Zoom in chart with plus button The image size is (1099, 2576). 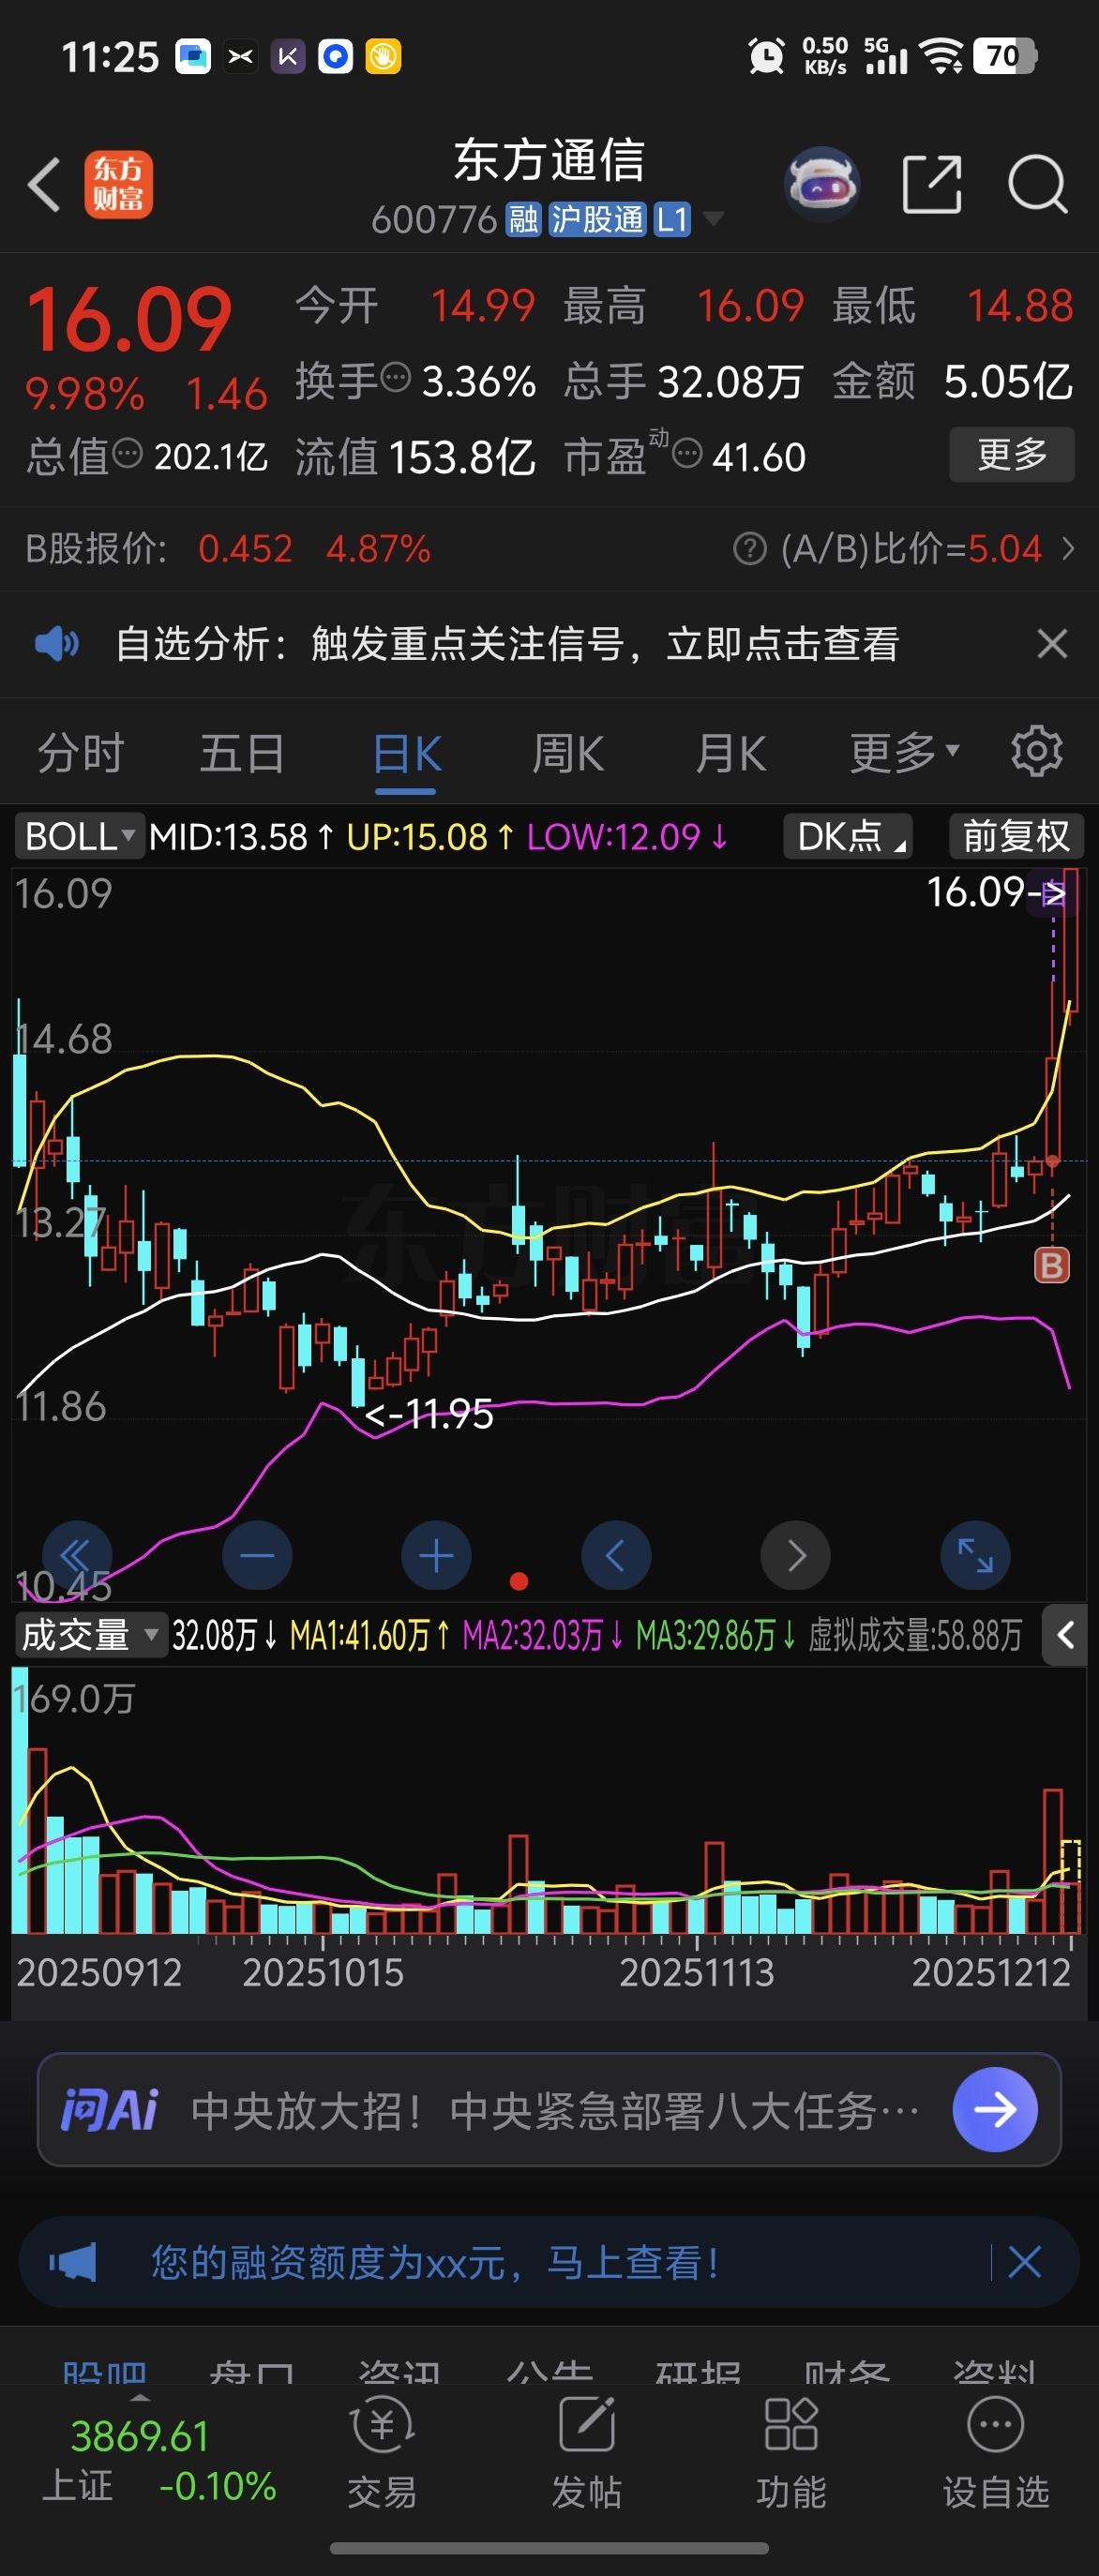pos(436,1556)
